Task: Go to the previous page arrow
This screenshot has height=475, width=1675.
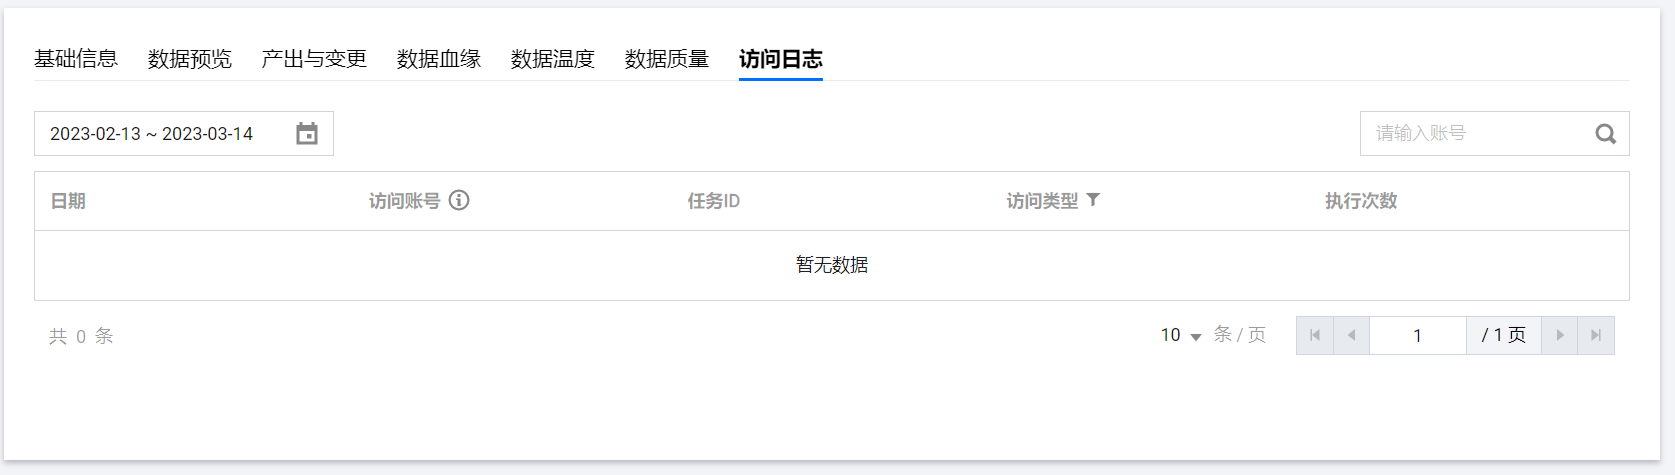Action: (x=1352, y=335)
